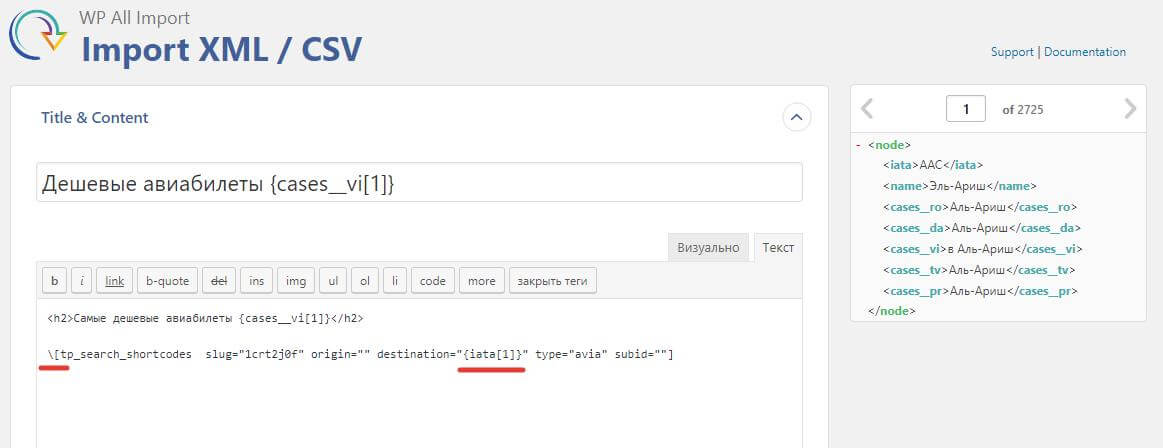Click the 'закрыть теги' button
Image resolution: width=1163 pixels, height=448 pixels.
point(553,281)
